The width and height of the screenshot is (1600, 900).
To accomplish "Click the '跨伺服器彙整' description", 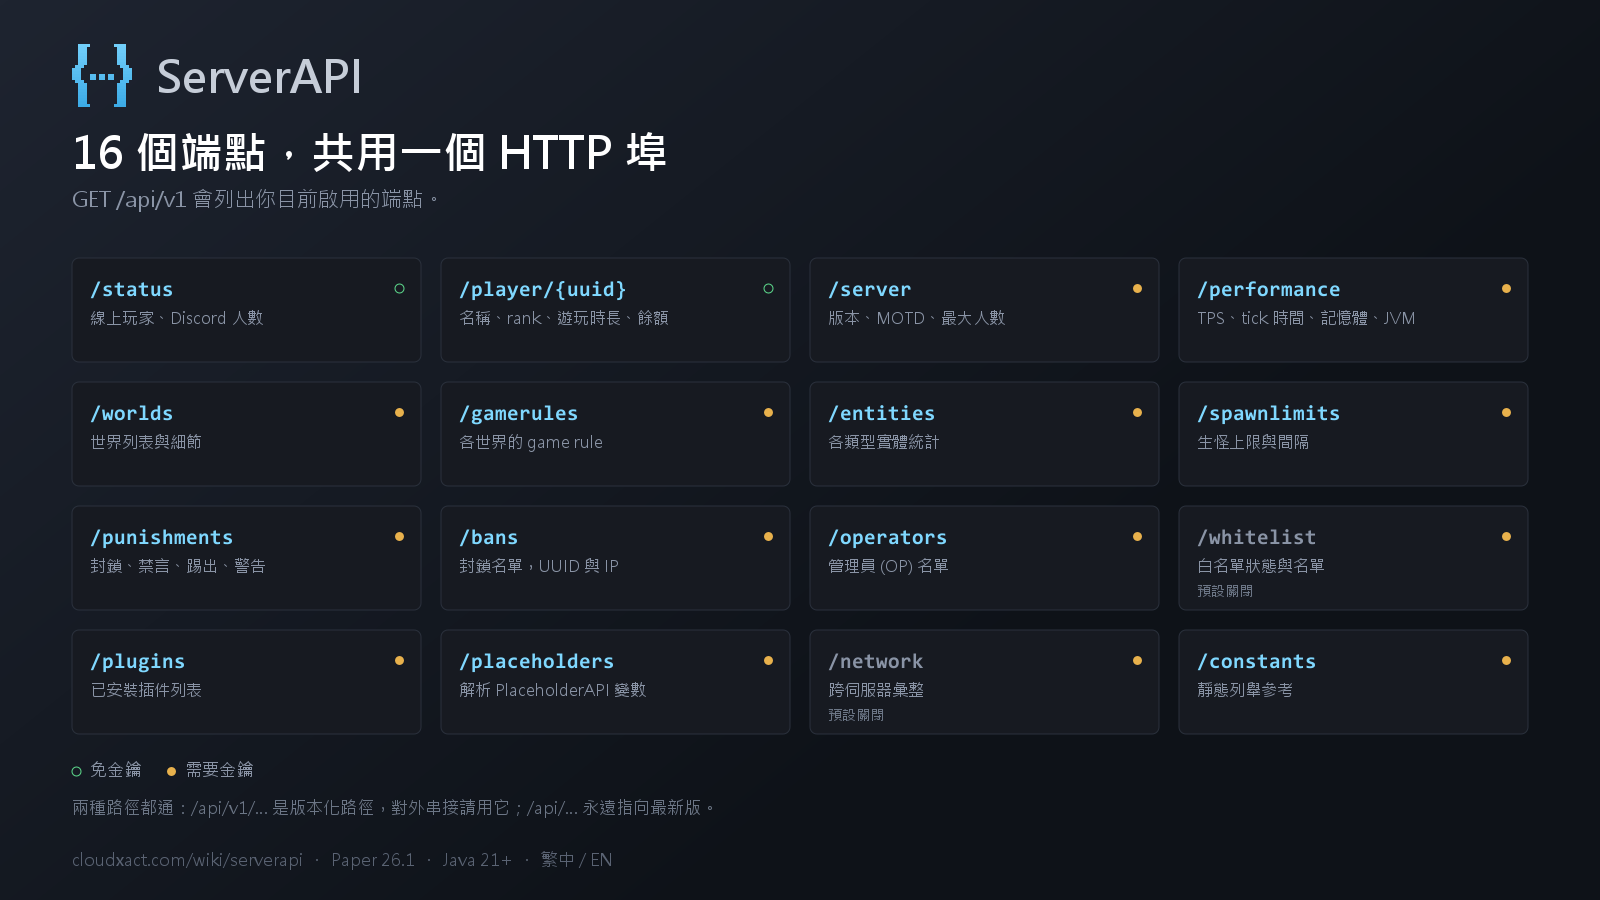I will point(876,690).
